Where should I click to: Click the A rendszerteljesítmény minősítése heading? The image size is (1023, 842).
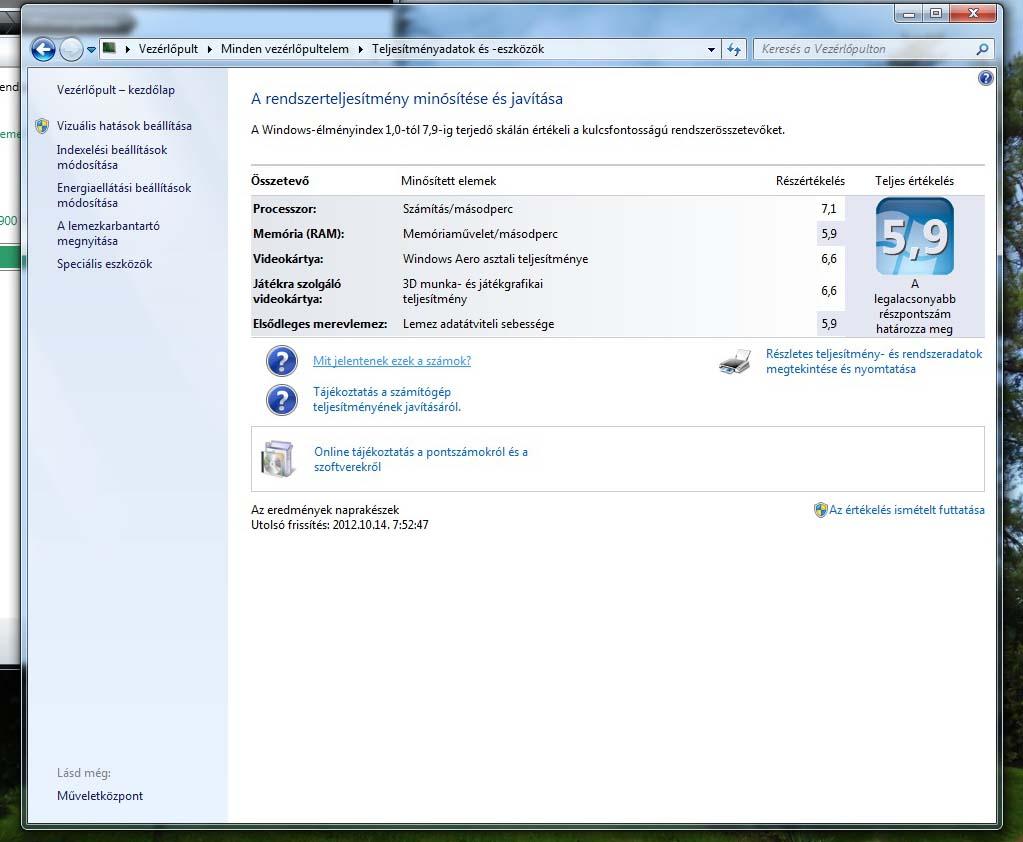pos(406,98)
